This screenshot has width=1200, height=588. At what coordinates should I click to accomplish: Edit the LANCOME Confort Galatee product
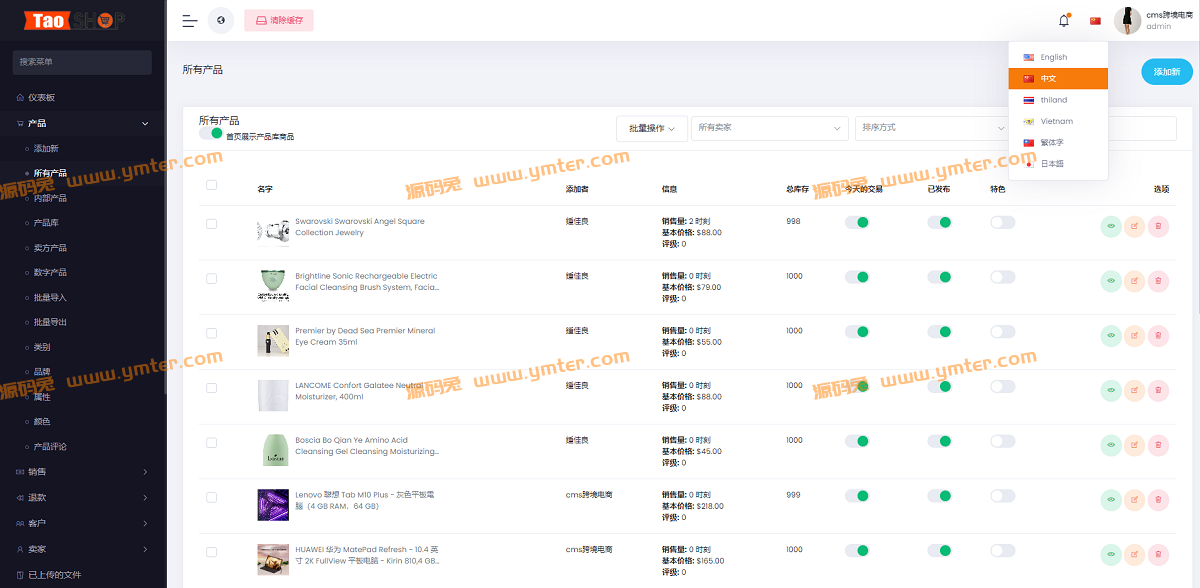click(1135, 391)
